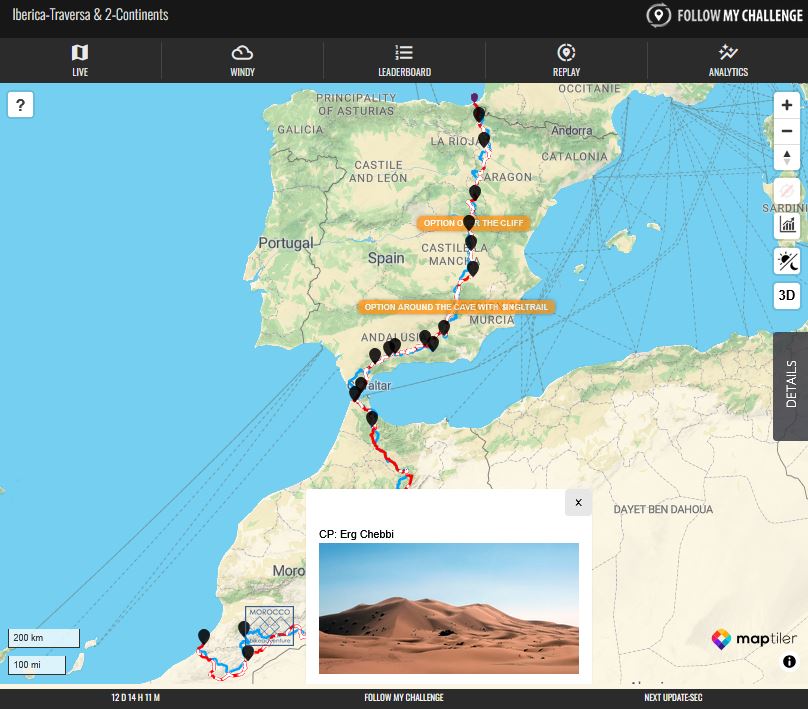This screenshot has height=709, width=808.
Task: Reset map bearing with compass button
Action: 787,157
